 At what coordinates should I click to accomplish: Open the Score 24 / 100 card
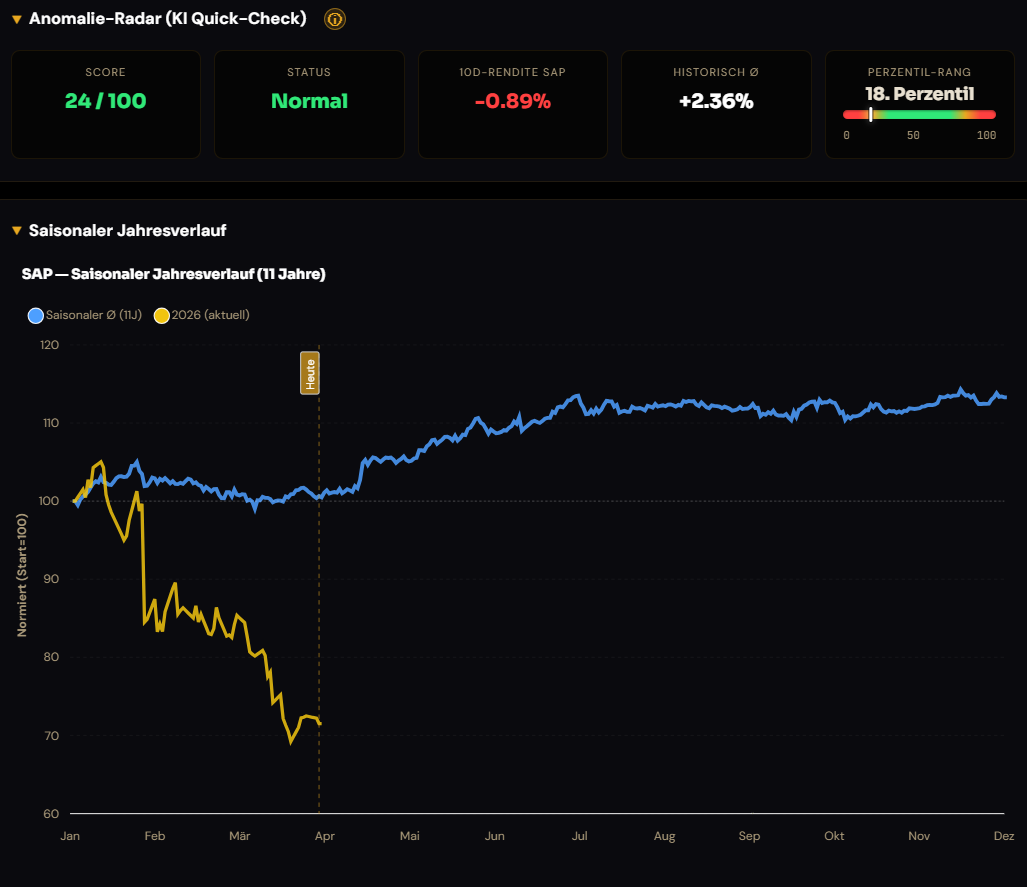(x=106, y=104)
